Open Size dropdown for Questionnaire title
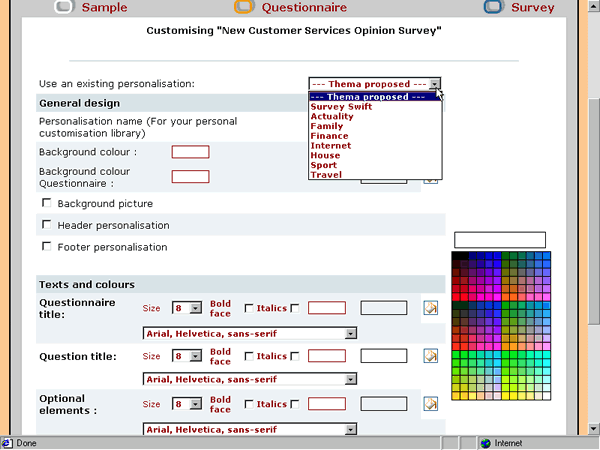 click(x=196, y=308)
